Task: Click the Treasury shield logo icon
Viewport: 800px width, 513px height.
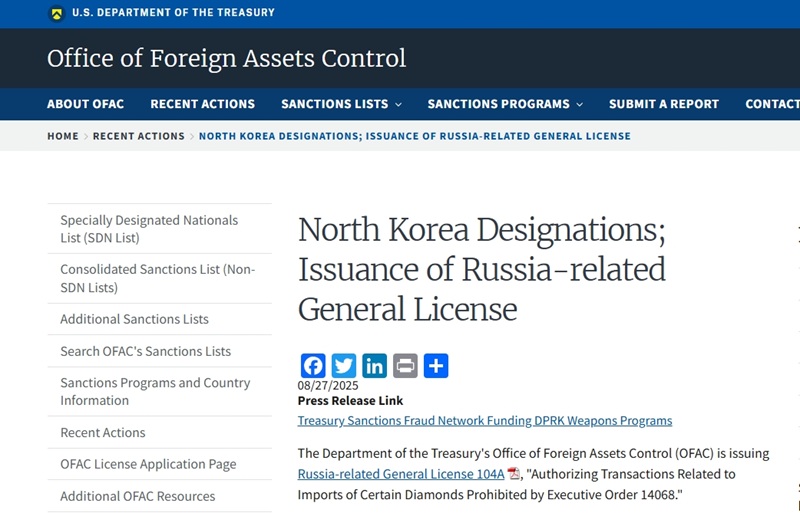Action: [x=56, y=13]
